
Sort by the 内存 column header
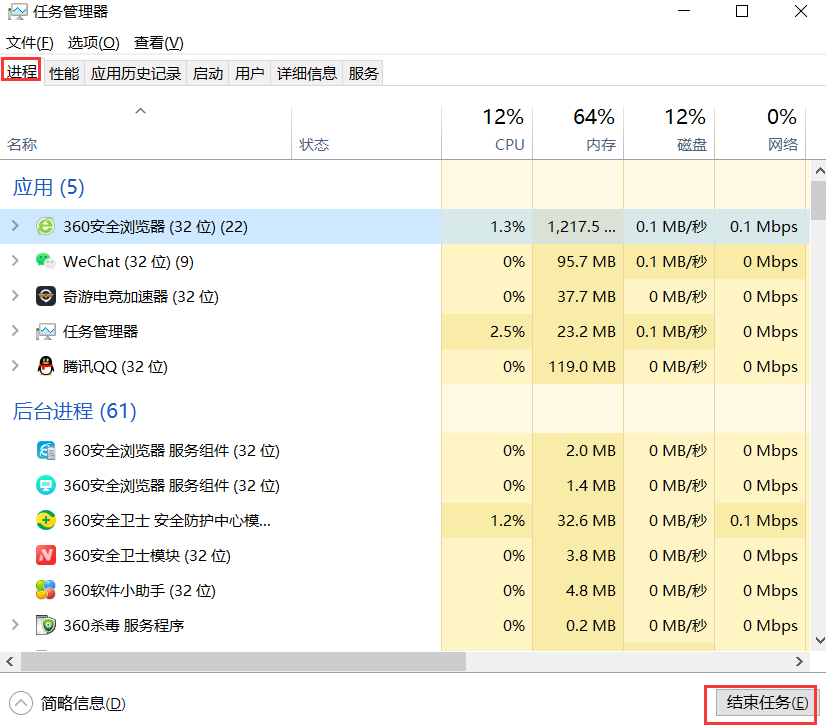tap(578, 132)
